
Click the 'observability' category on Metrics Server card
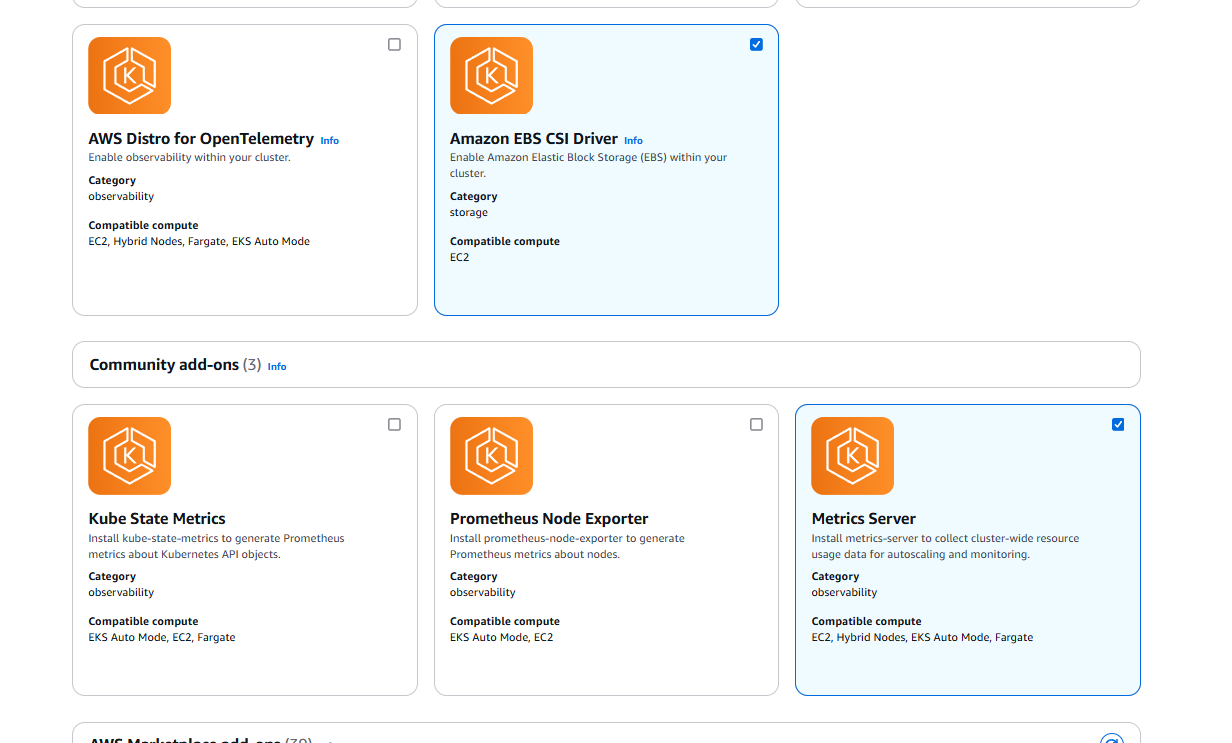844,593
